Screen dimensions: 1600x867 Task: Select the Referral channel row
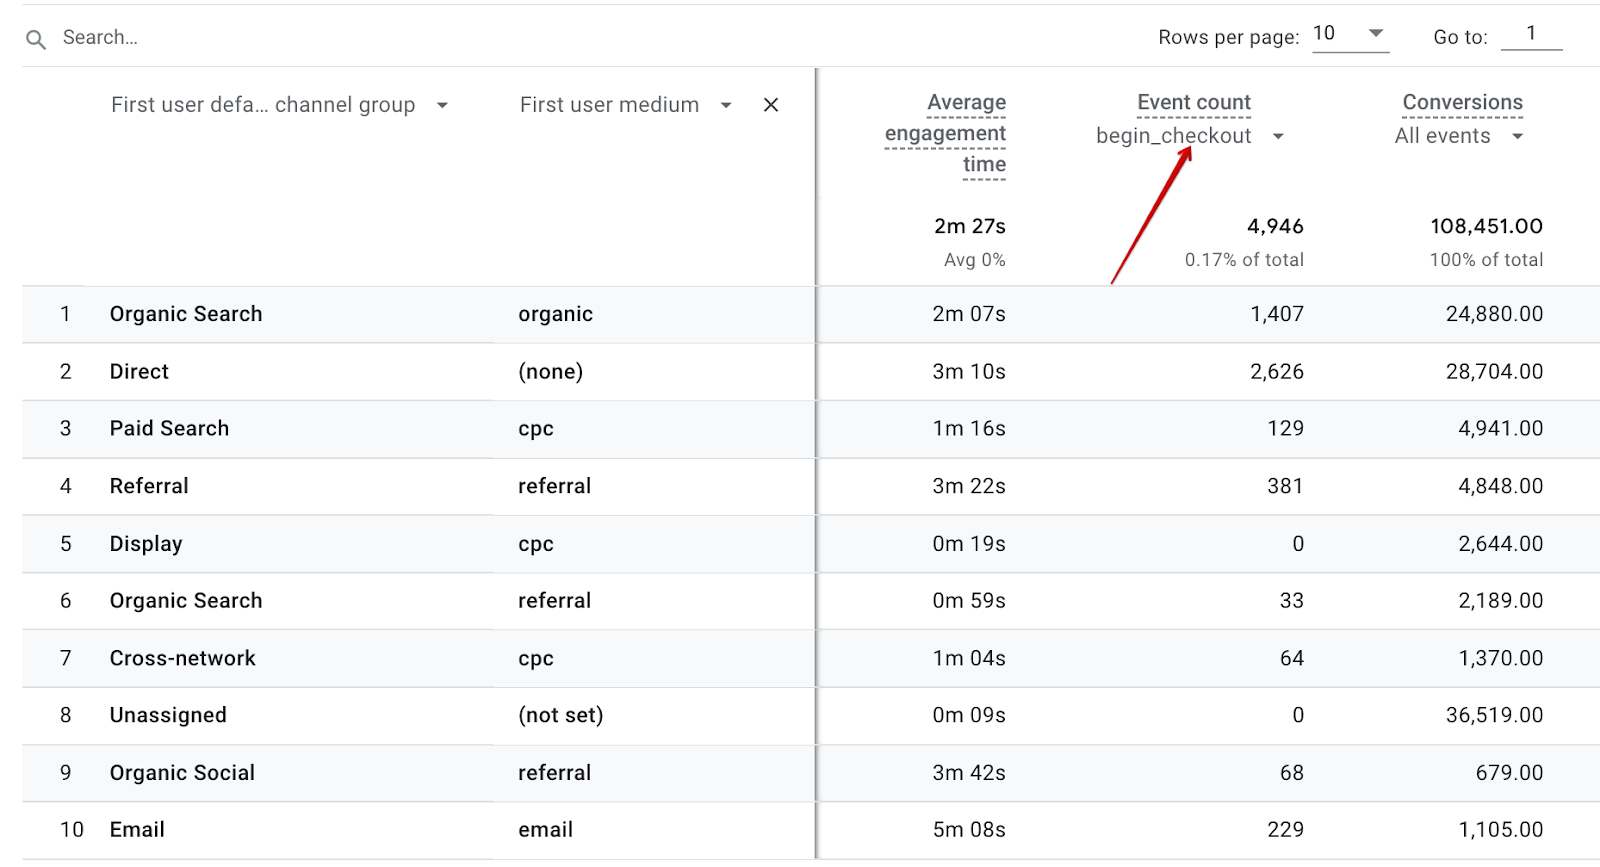[149, 487]
